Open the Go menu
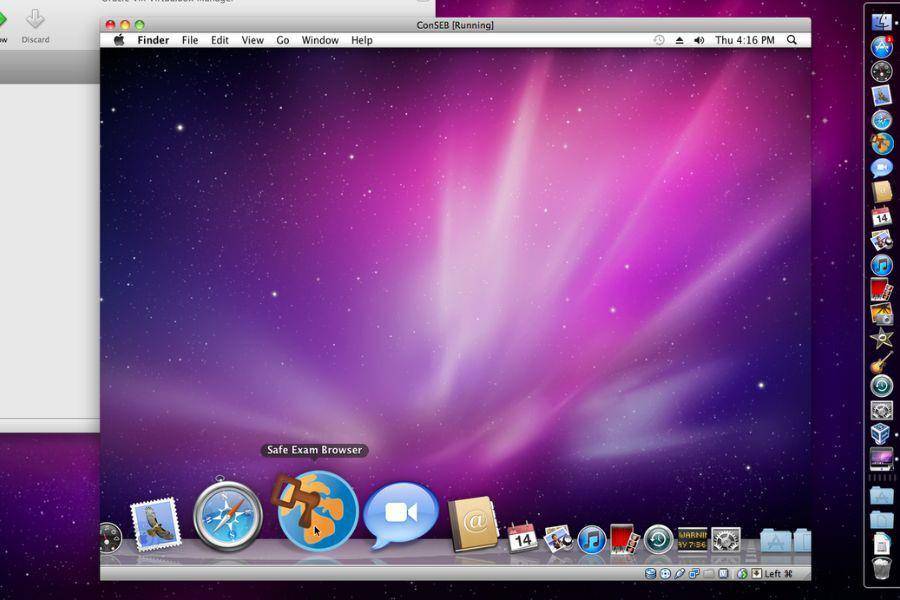 (283, 40)
